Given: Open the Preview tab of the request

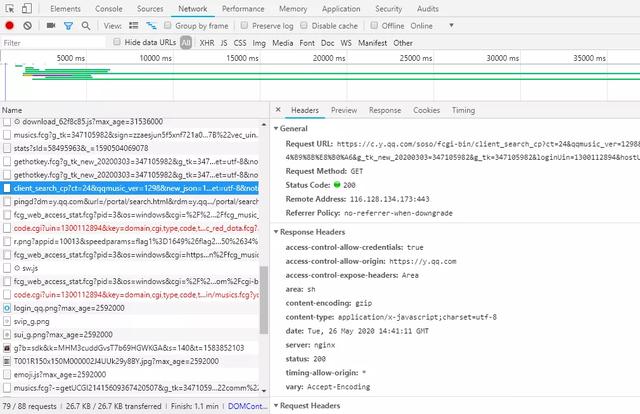Looking at the screenshot, I should tap(344, 110).
